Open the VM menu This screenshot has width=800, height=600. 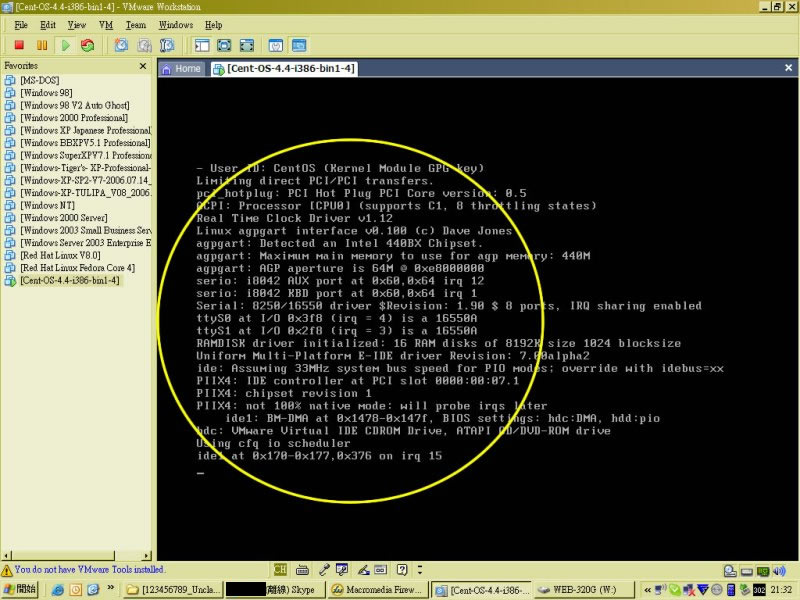point(106,24)
